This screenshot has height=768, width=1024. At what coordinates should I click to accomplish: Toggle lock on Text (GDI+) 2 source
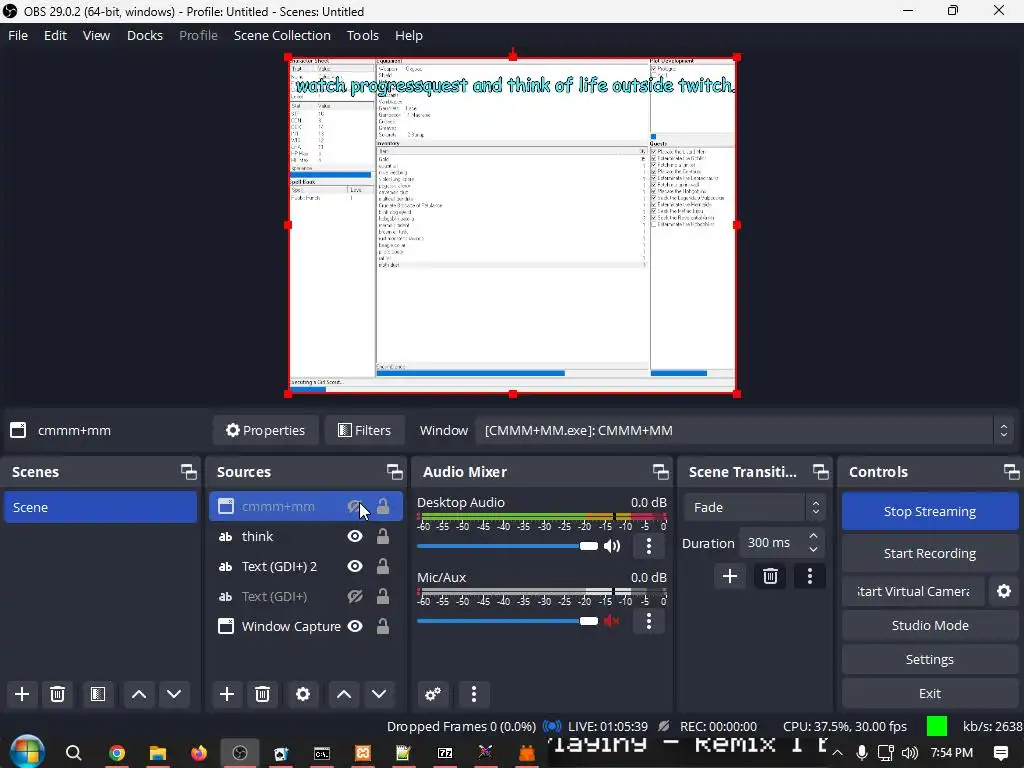tap(383, 566)
